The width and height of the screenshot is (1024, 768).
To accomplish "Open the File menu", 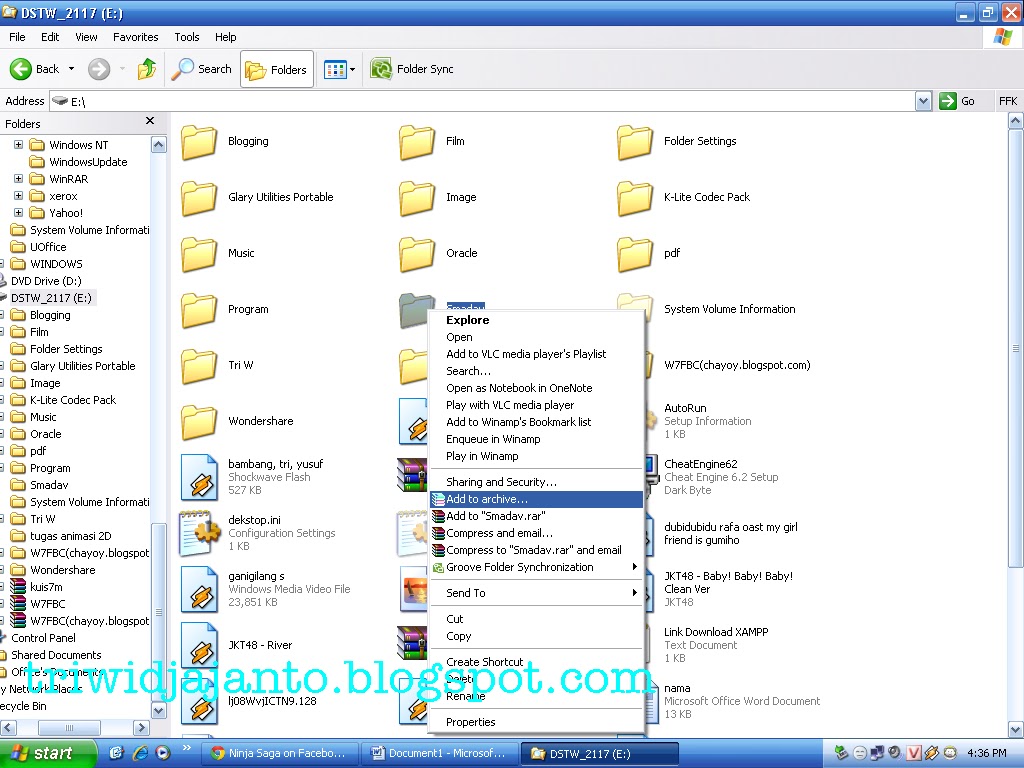I will (x=18, y=37).
